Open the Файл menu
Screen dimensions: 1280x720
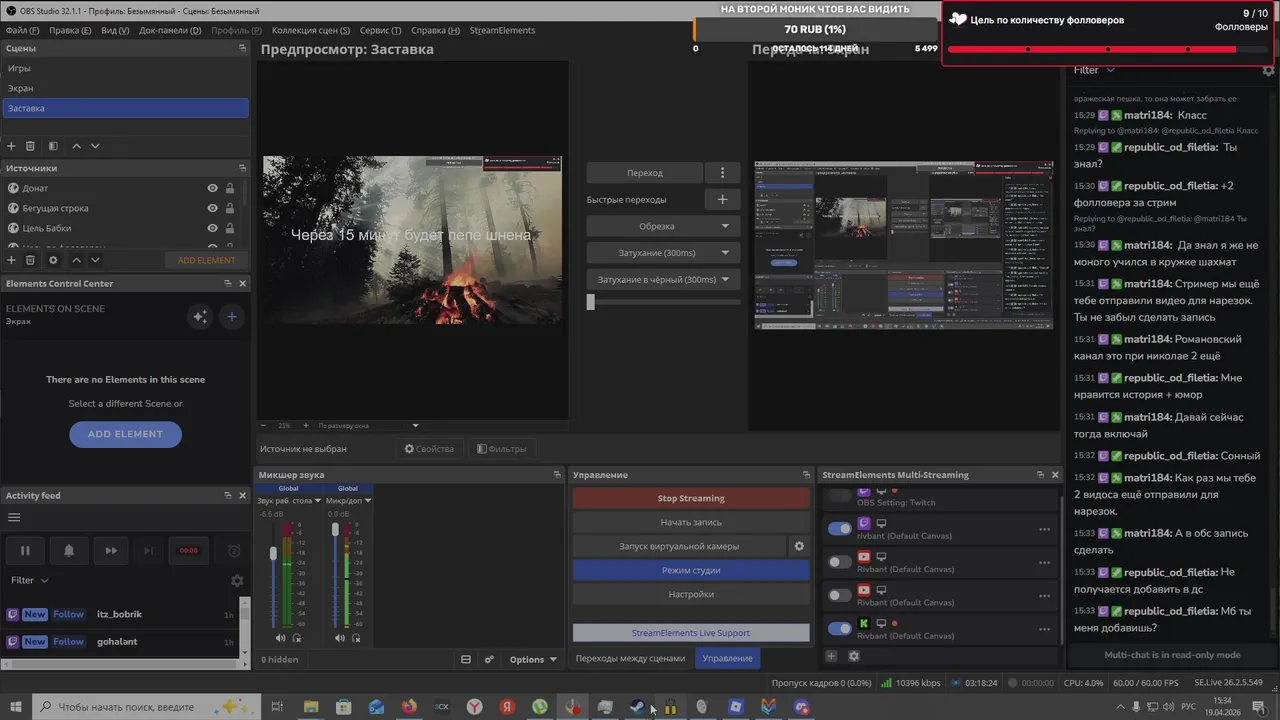pos(20,30)
